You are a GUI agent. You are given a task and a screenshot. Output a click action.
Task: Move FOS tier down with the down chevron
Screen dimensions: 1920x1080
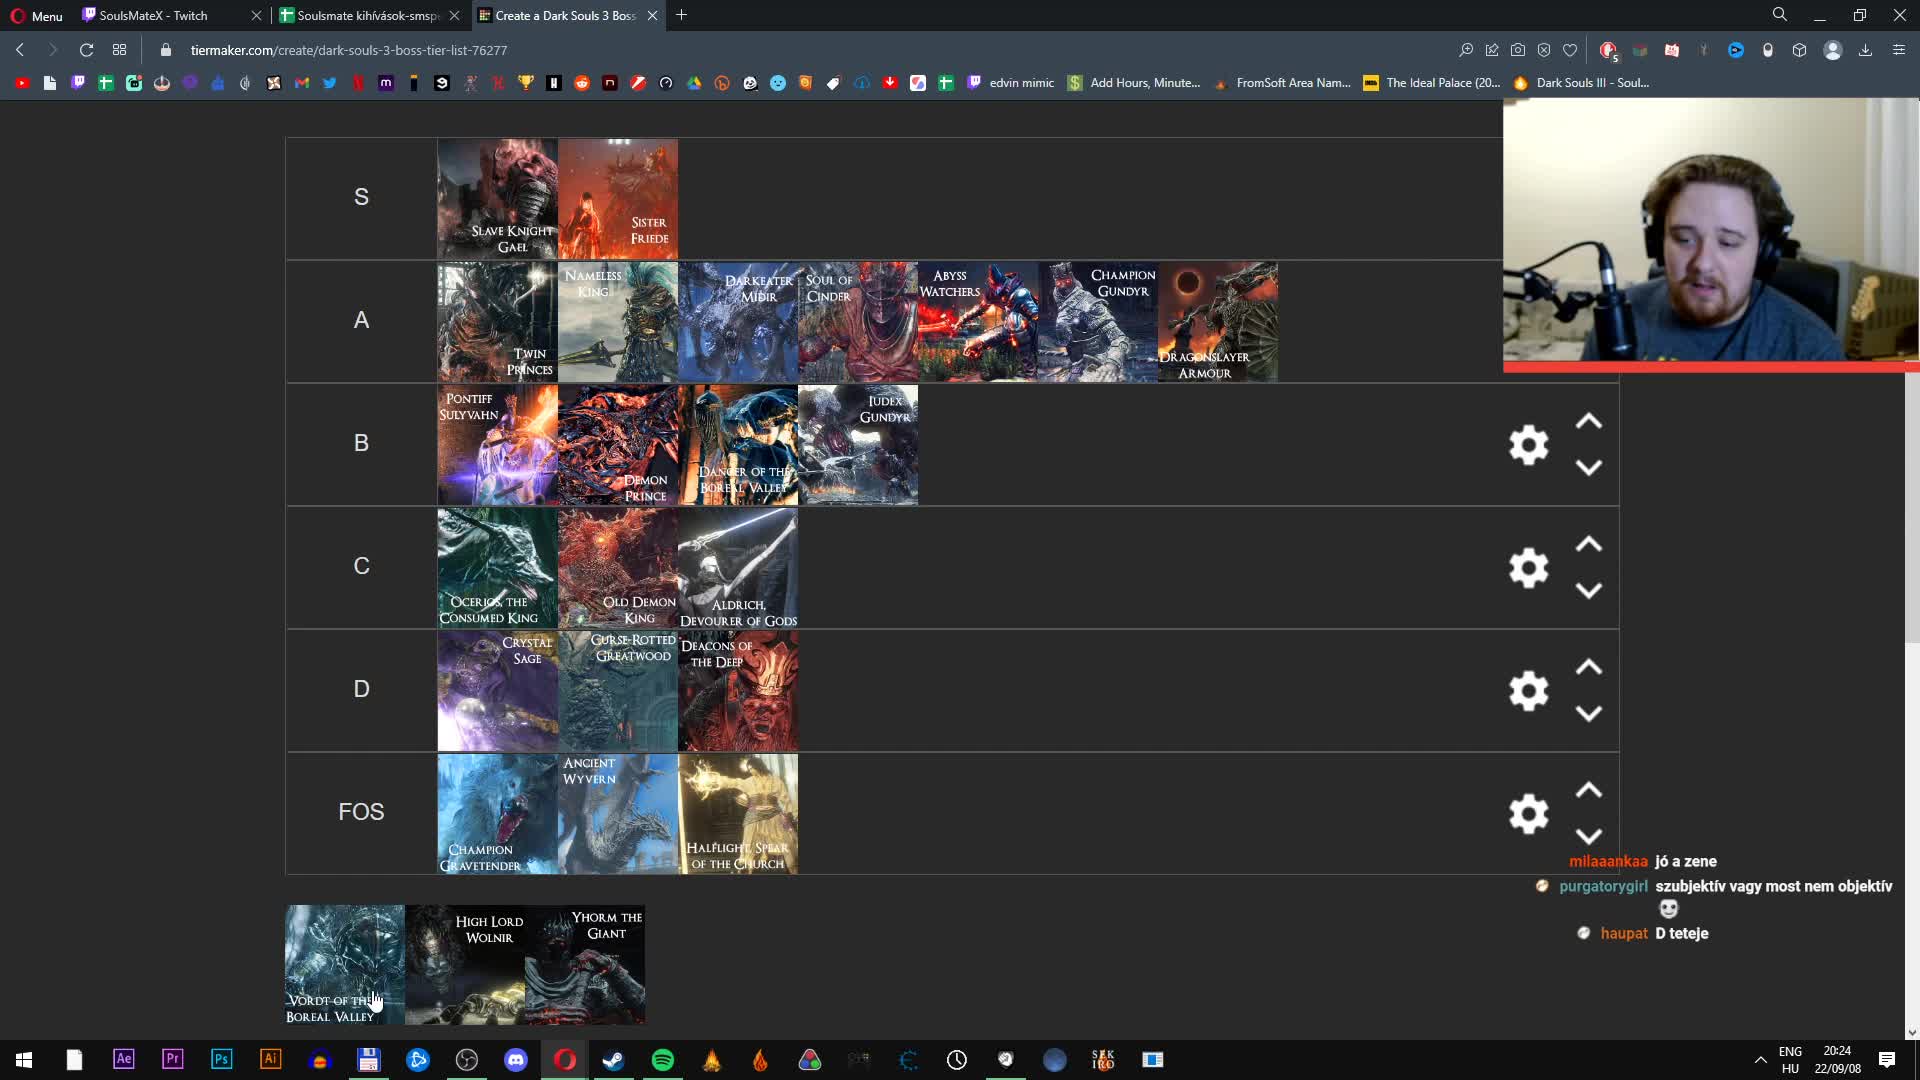pos(1589,837)
